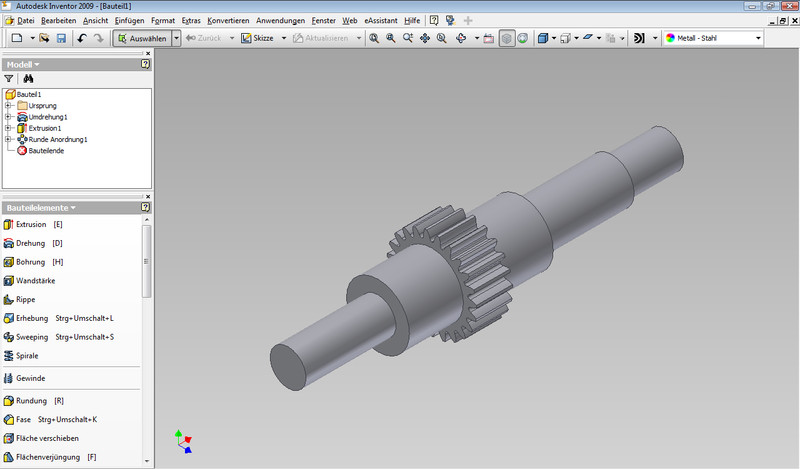Click the filter funnel in Modell panel
This screenshot has width=800, height=469.
(x=9, y=78)
